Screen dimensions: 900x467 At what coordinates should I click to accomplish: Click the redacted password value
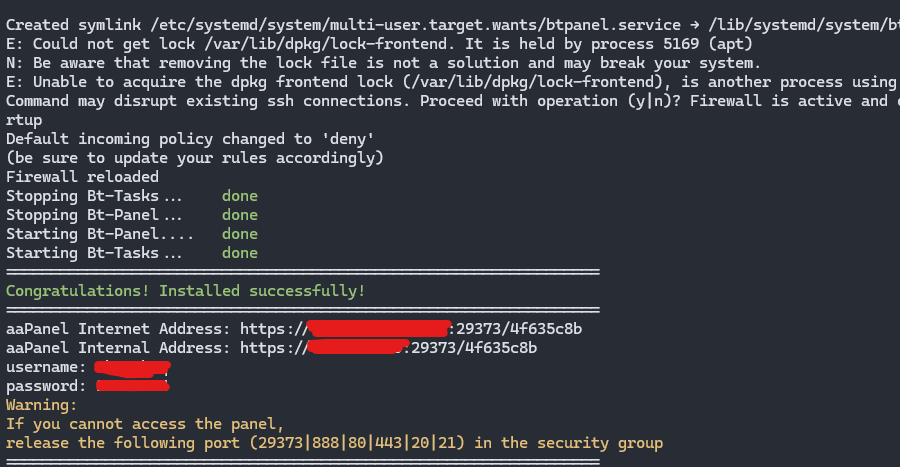pos(132,386)
